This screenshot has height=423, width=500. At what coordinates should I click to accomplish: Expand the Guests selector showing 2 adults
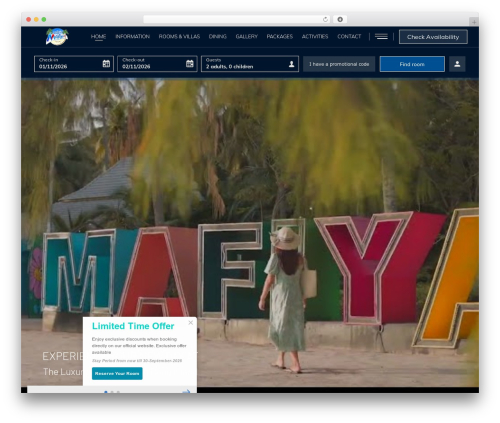pos(250,64)
